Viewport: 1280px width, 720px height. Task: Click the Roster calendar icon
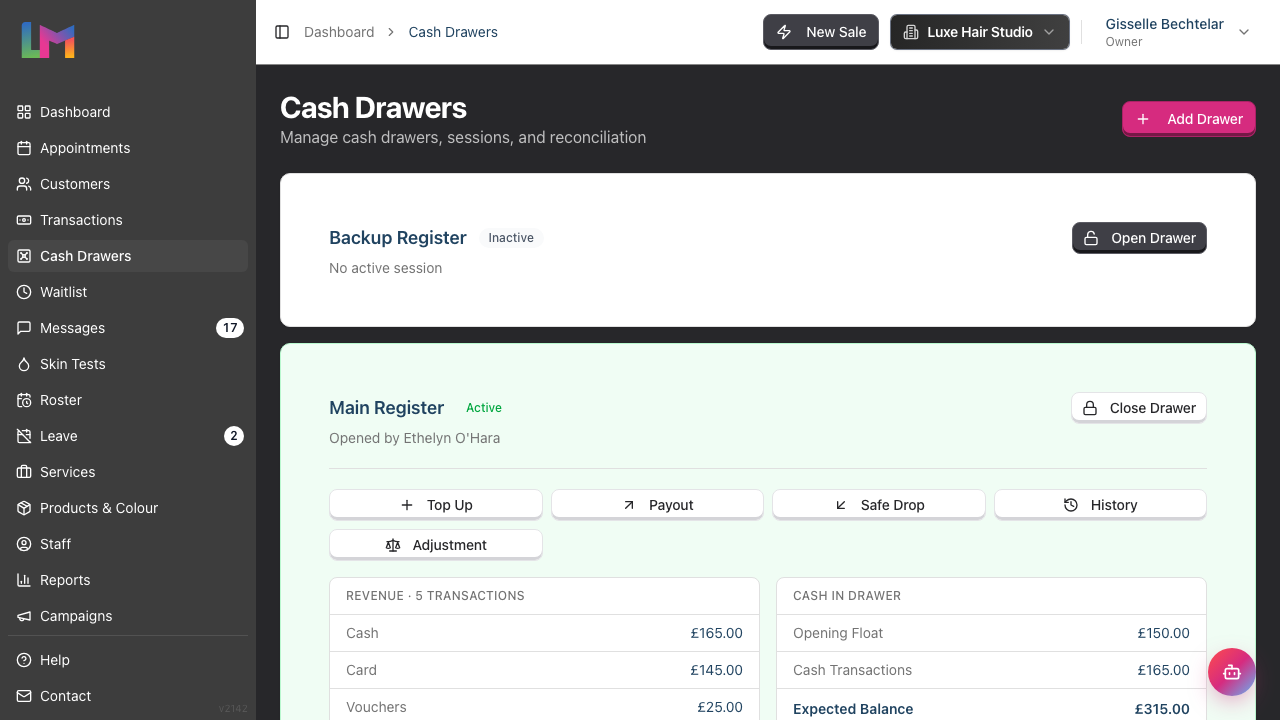pyautogui.click(x=24, y=400)
